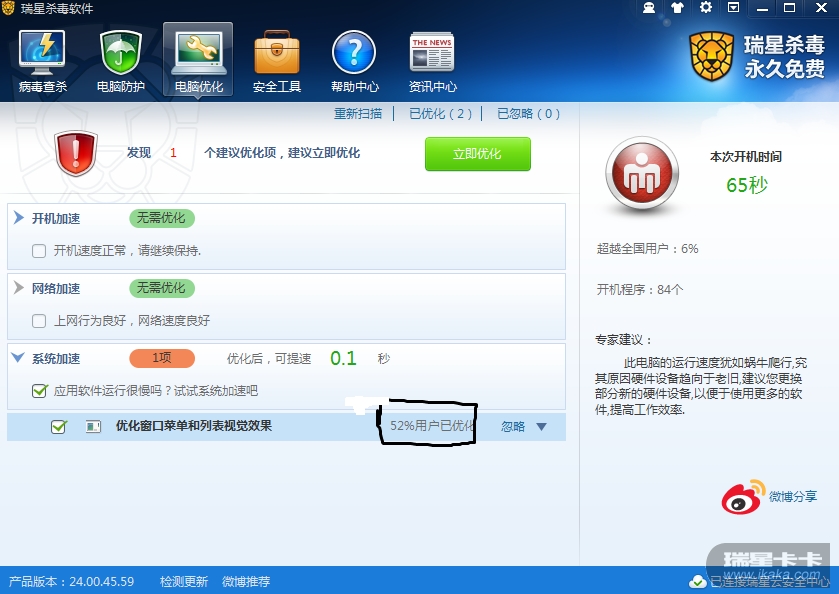
Task: Click the 0.1 seconds speedup value
Action: (343, 358)
